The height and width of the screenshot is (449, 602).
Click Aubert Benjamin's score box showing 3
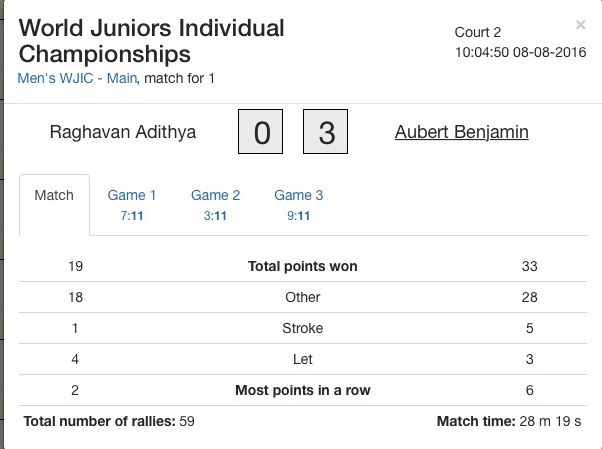point(325,133)
